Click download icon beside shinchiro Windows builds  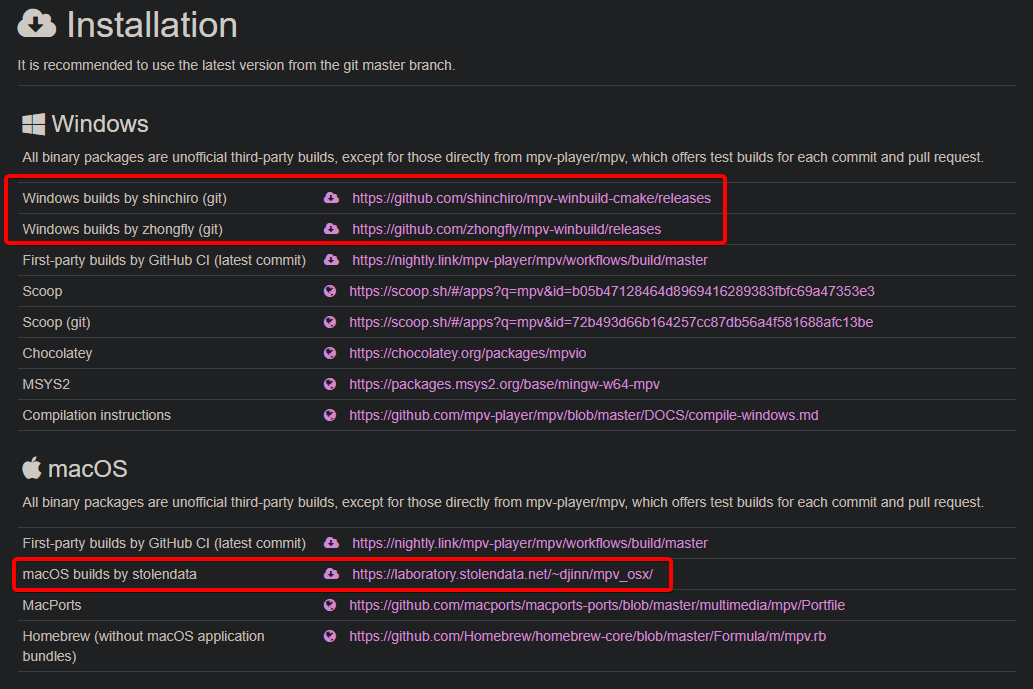[x=331, y=198]
